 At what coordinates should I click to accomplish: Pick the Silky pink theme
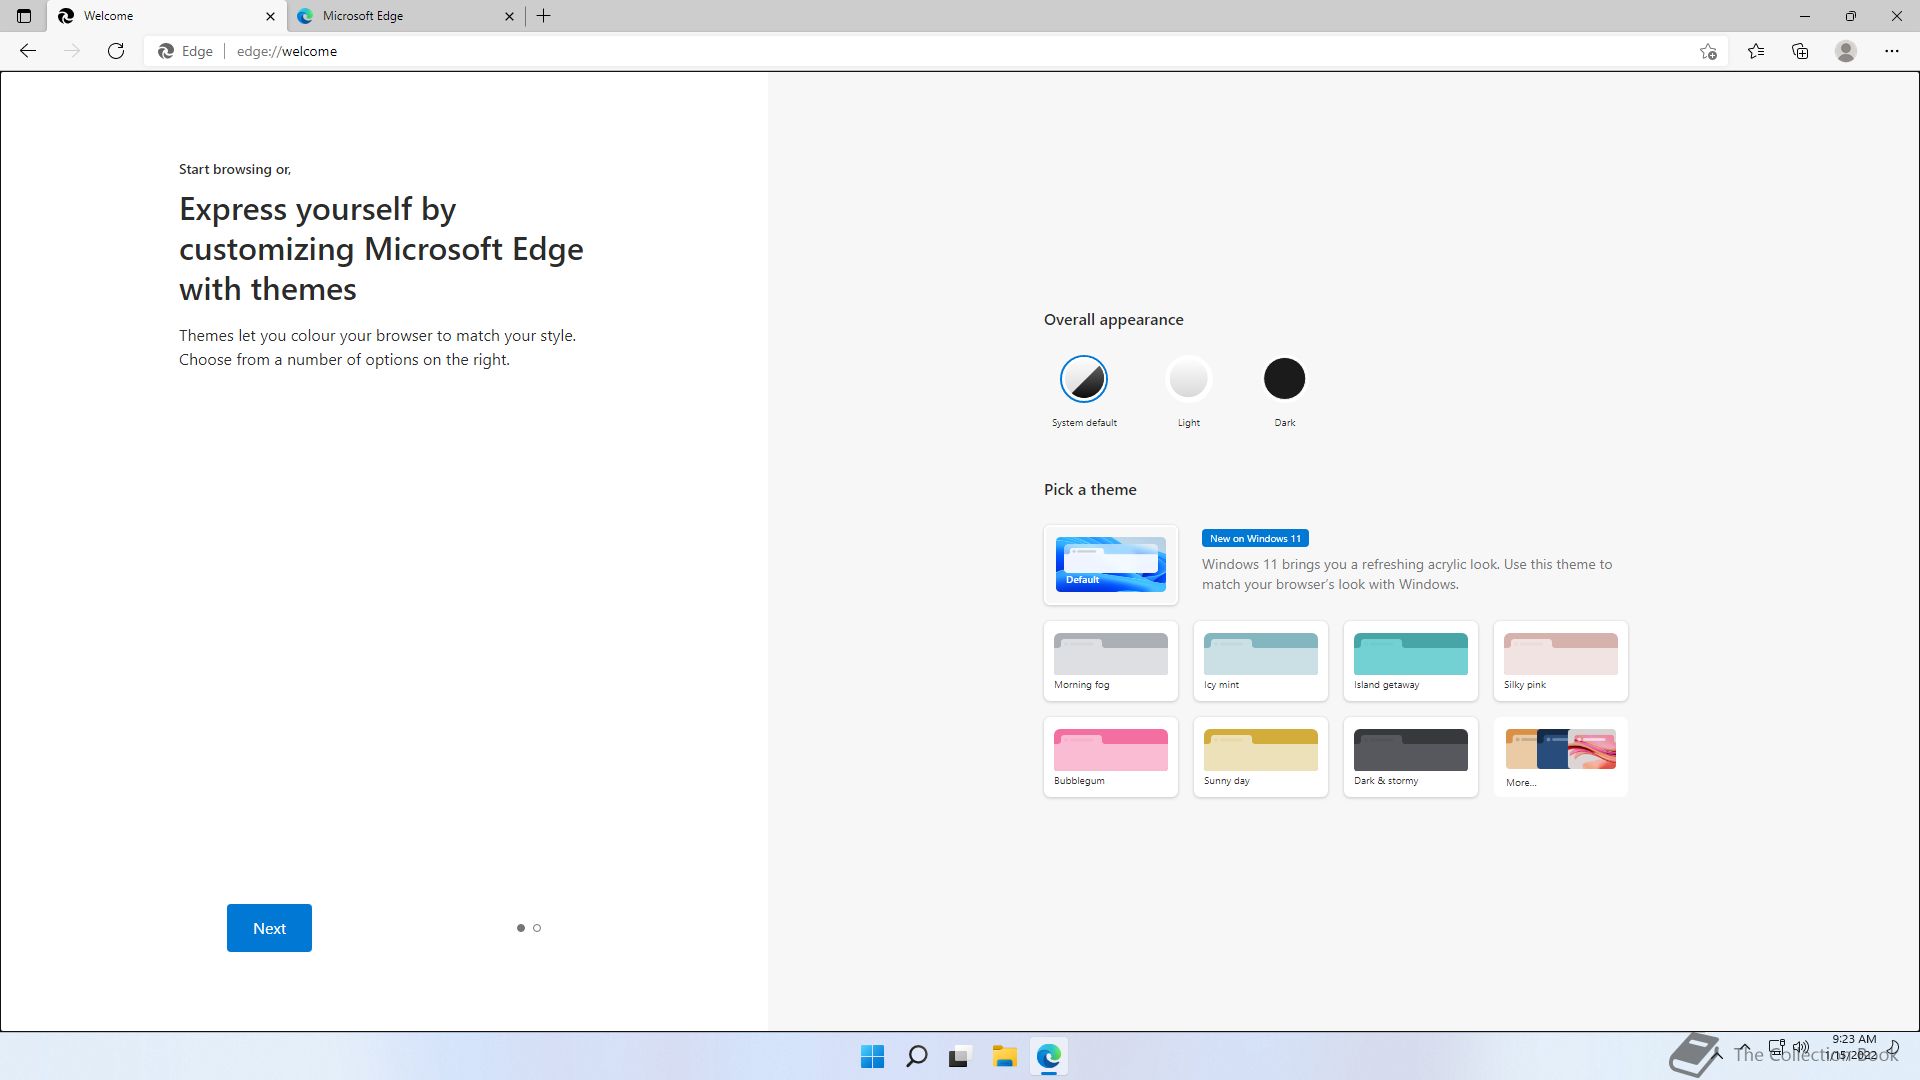1561,661
